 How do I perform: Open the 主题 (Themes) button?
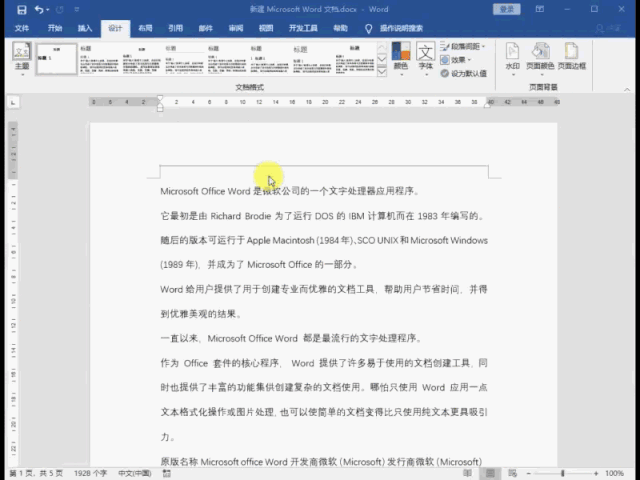tap(22, 60)
